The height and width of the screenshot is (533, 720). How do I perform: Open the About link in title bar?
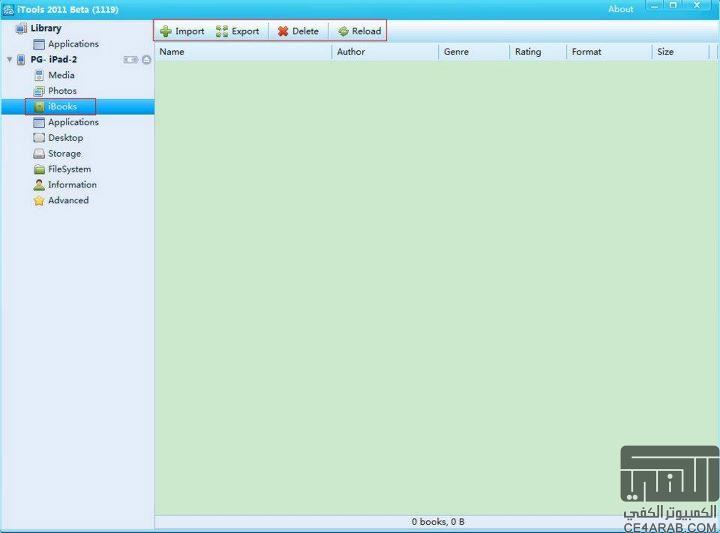click(x=621, y=9)
